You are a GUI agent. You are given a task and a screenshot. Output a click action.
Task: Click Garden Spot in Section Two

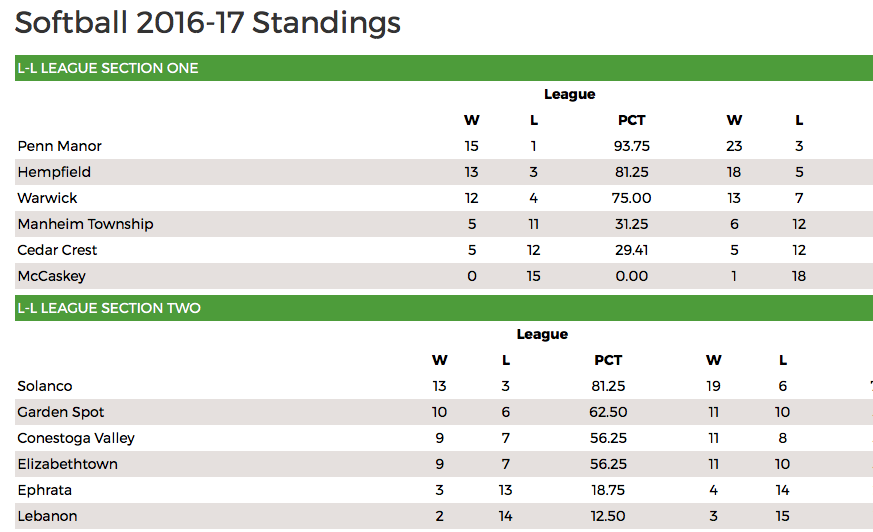coord(61,412)
